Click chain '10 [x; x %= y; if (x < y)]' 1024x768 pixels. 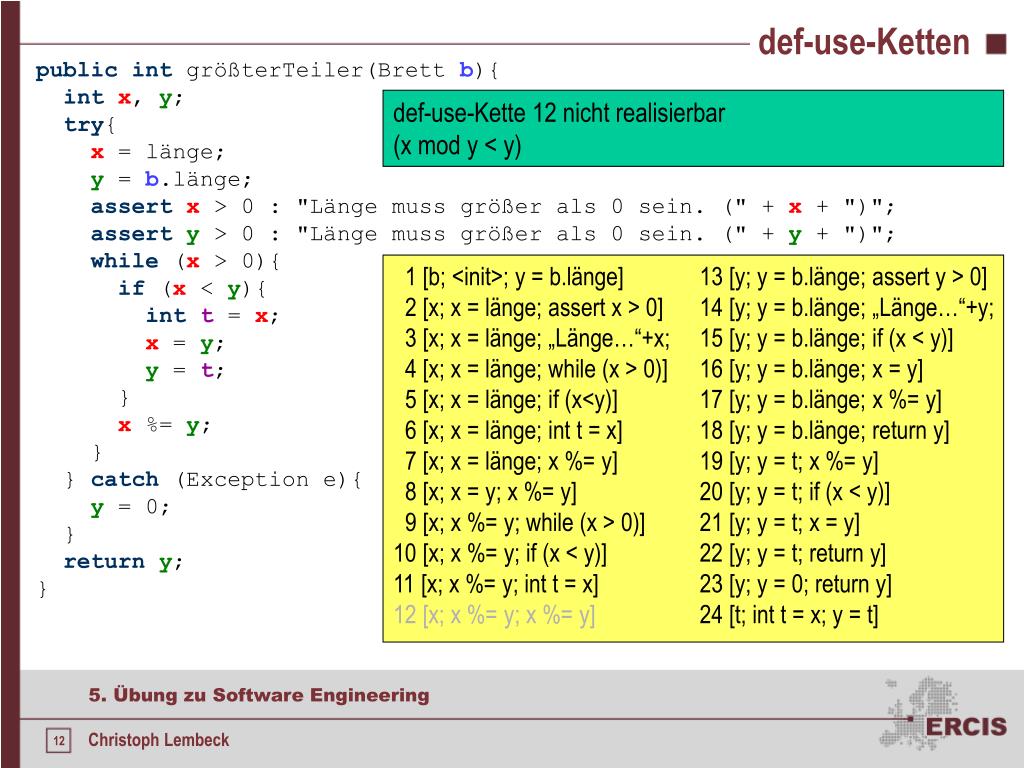[x=500, y=554]
